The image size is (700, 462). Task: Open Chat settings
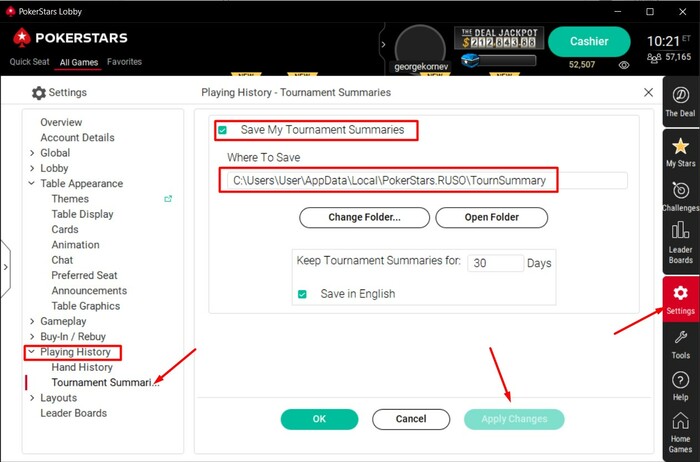(62, 260)
